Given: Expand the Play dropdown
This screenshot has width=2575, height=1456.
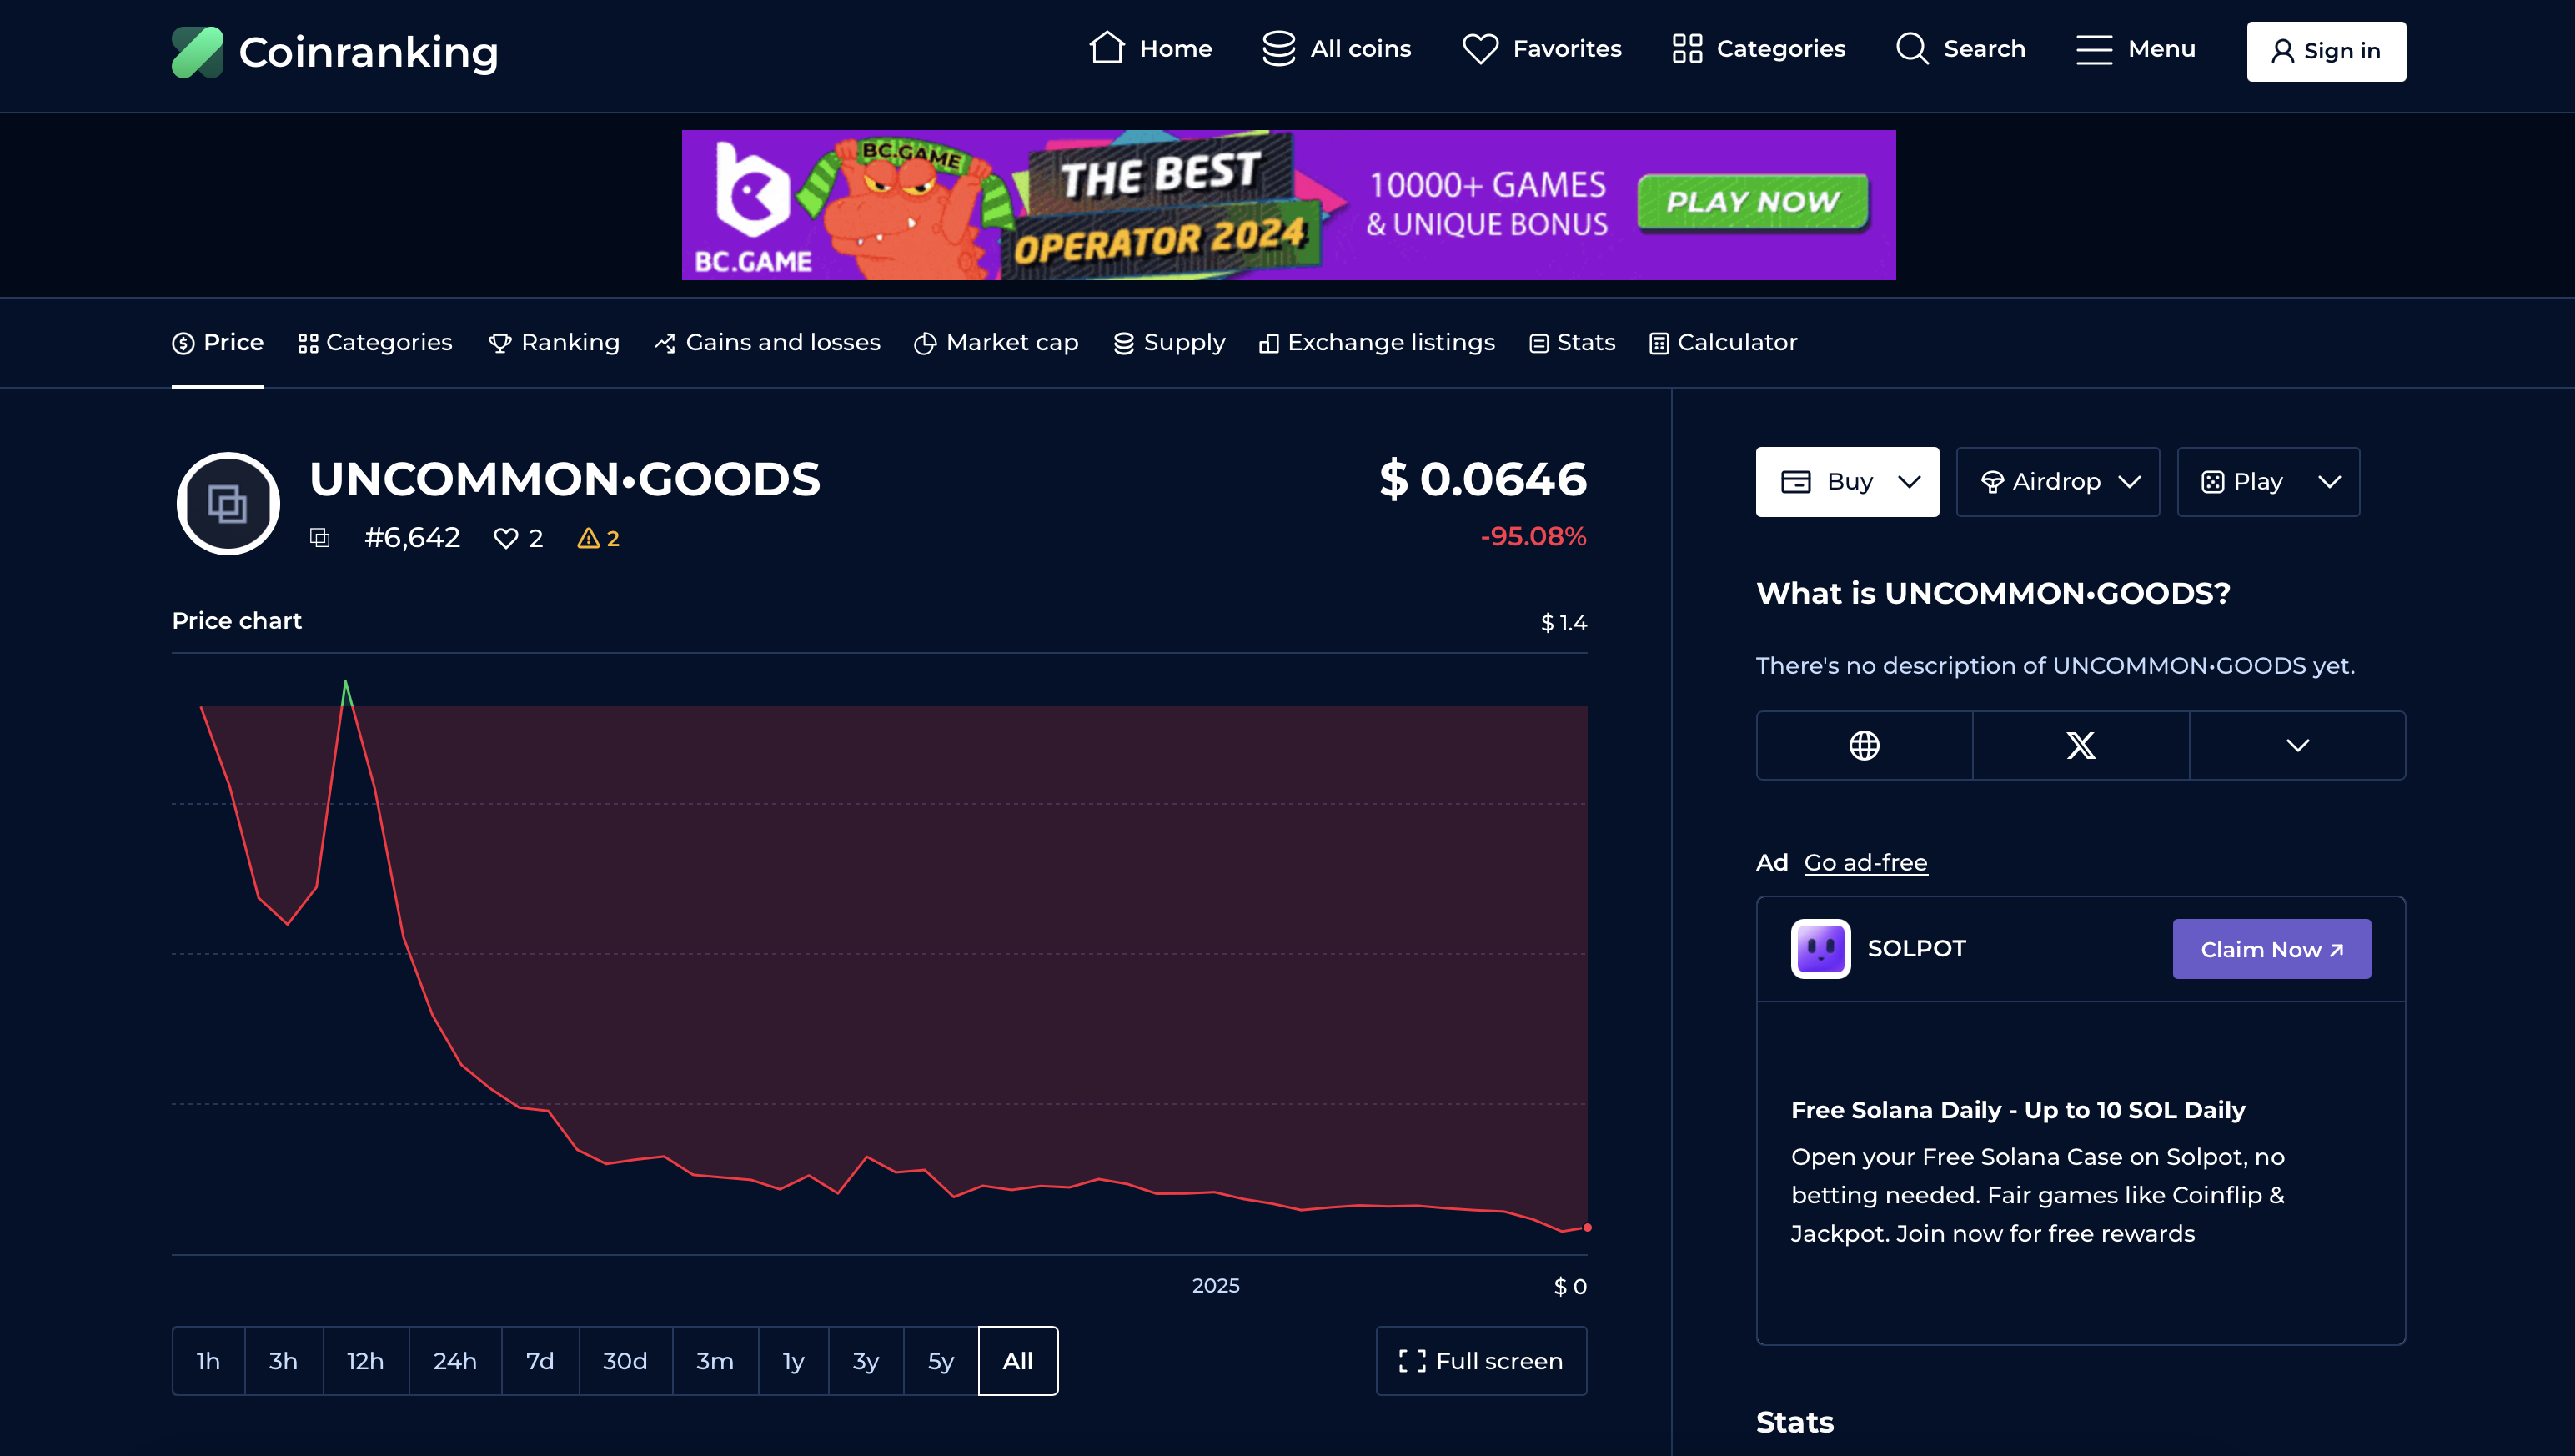Looking at the screenshot, I should (2268, 482).
